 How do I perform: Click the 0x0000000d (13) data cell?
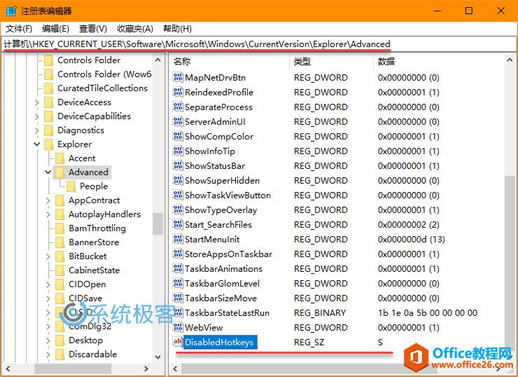coord(411,239)
